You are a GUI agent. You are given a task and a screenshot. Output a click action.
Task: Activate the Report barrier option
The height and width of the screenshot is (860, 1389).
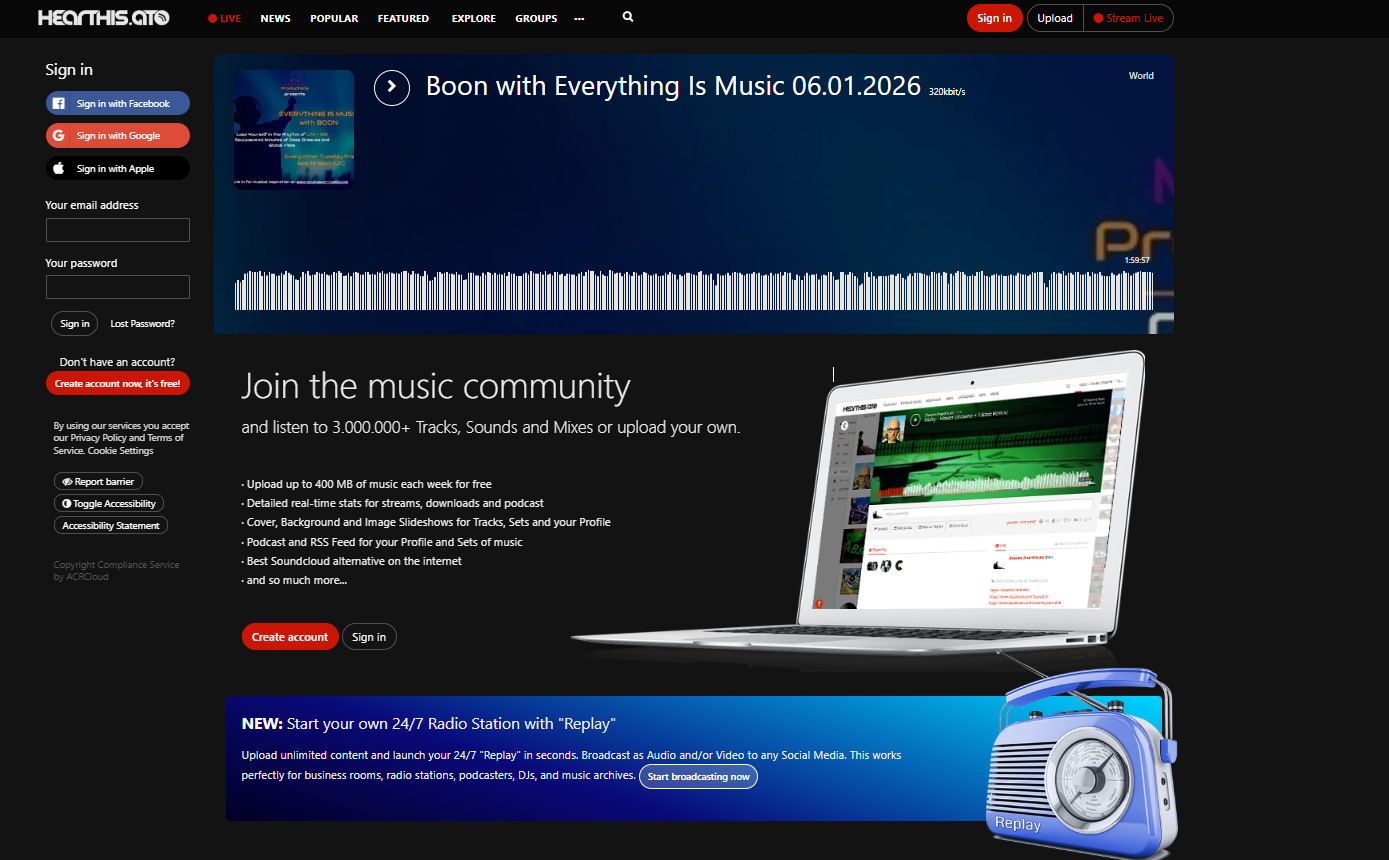[97, 481]
